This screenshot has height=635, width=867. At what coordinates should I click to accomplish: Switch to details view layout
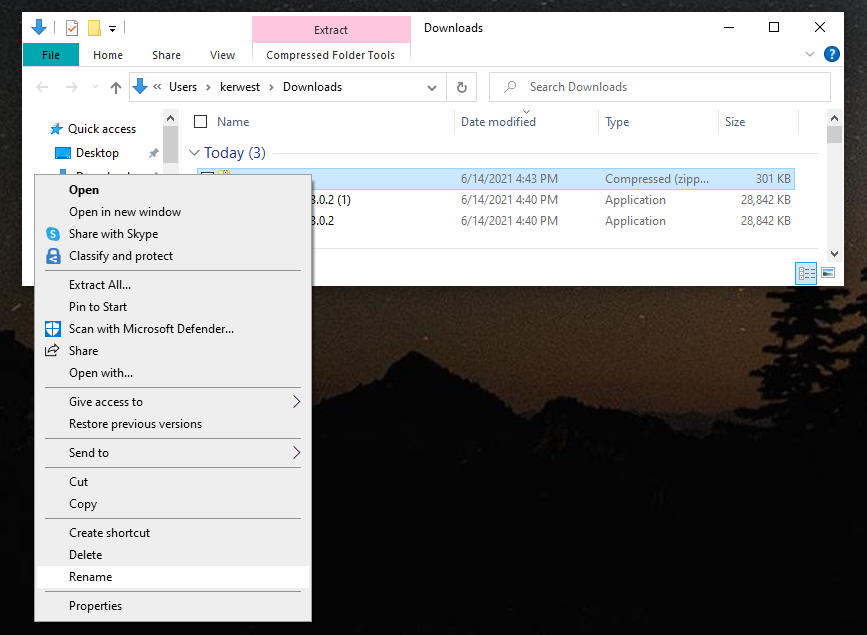click(x=806, y=273)
